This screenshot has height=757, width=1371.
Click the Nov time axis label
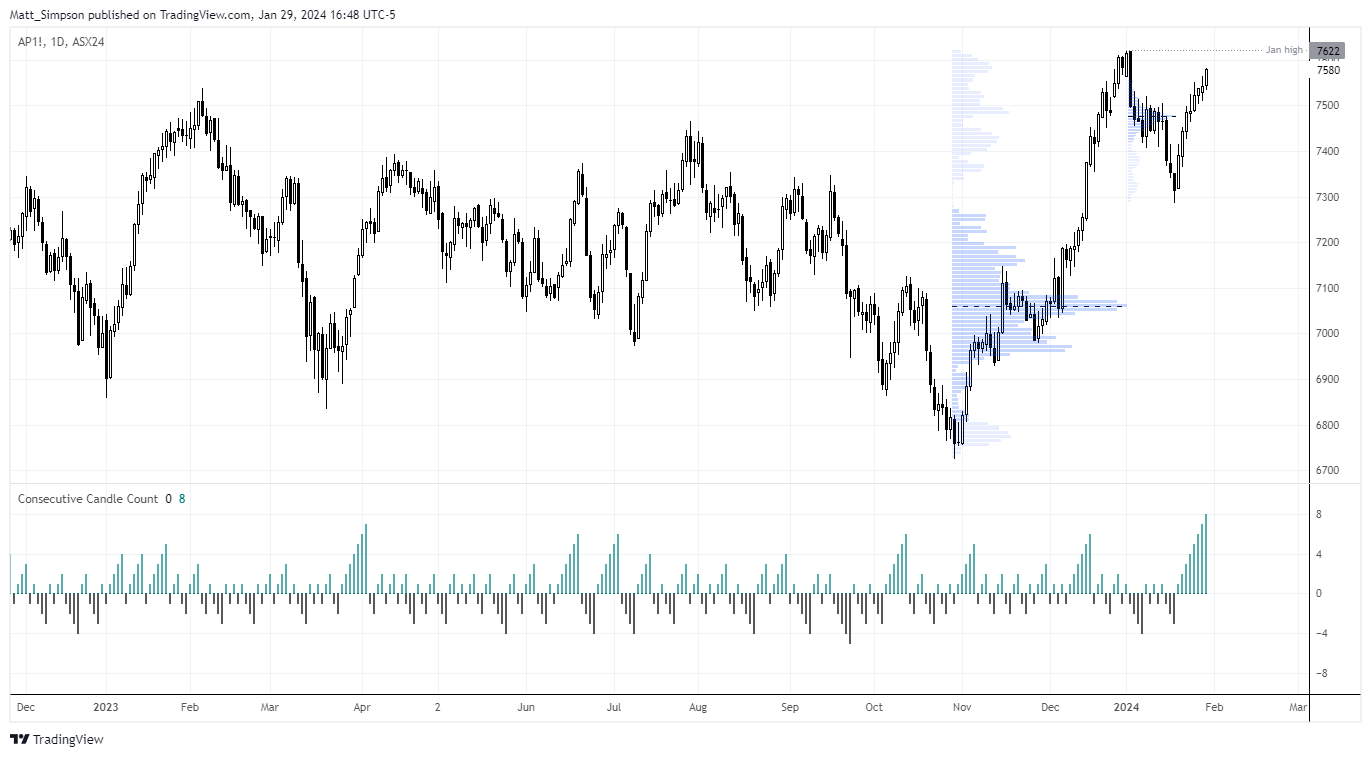click(x=960, y=707)
